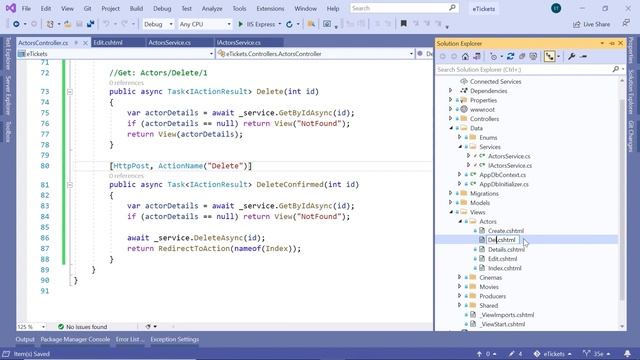Click the pending changes pencil status indicator
Image resolution: width=640 pixels, height=360 pixels.
[x=515, y=354]
